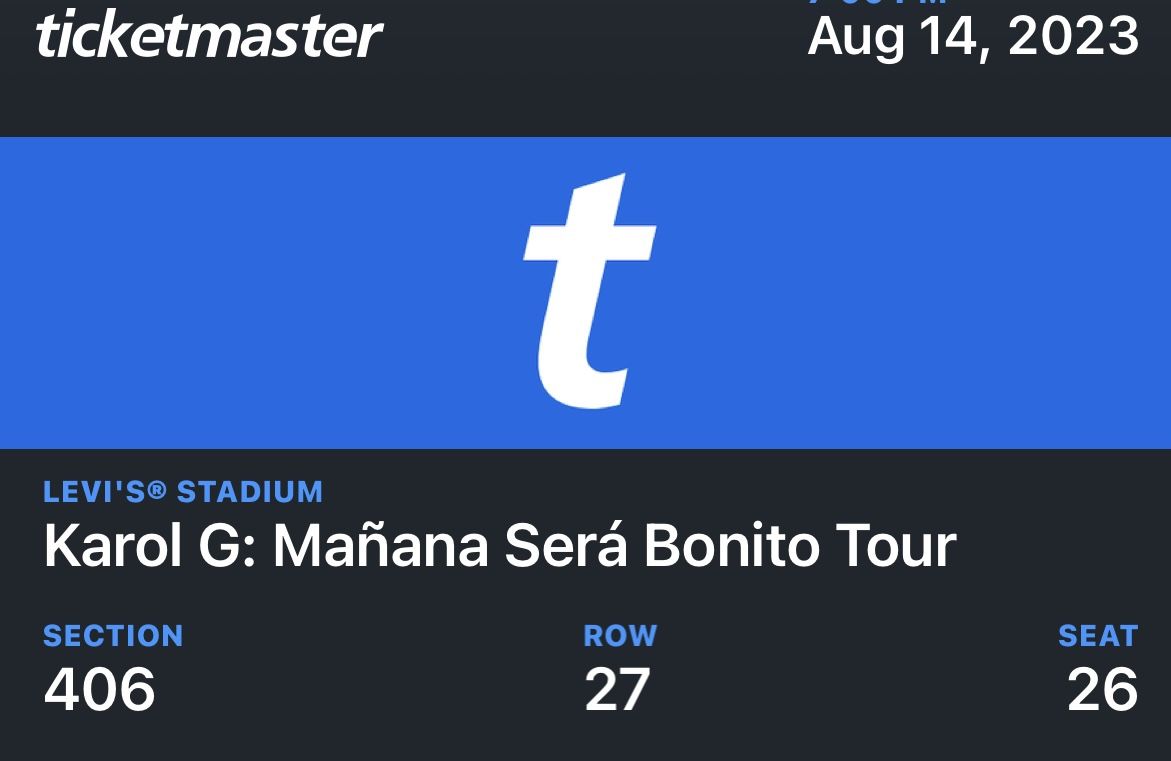
Task: Click the ticketmaster wordmark logo
Action: [x=208, y=36]
